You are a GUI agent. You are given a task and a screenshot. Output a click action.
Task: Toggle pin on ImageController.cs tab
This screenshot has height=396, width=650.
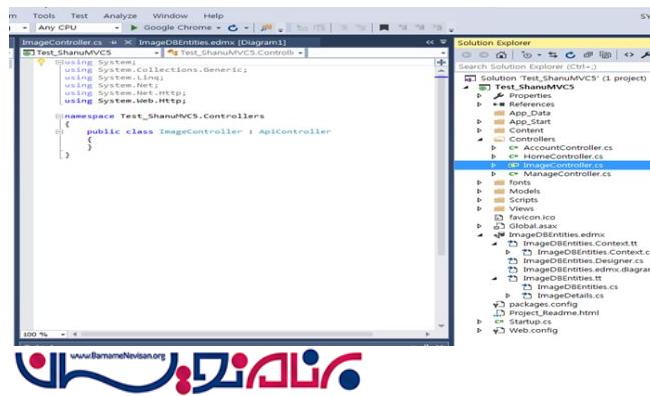pos(114,42)
